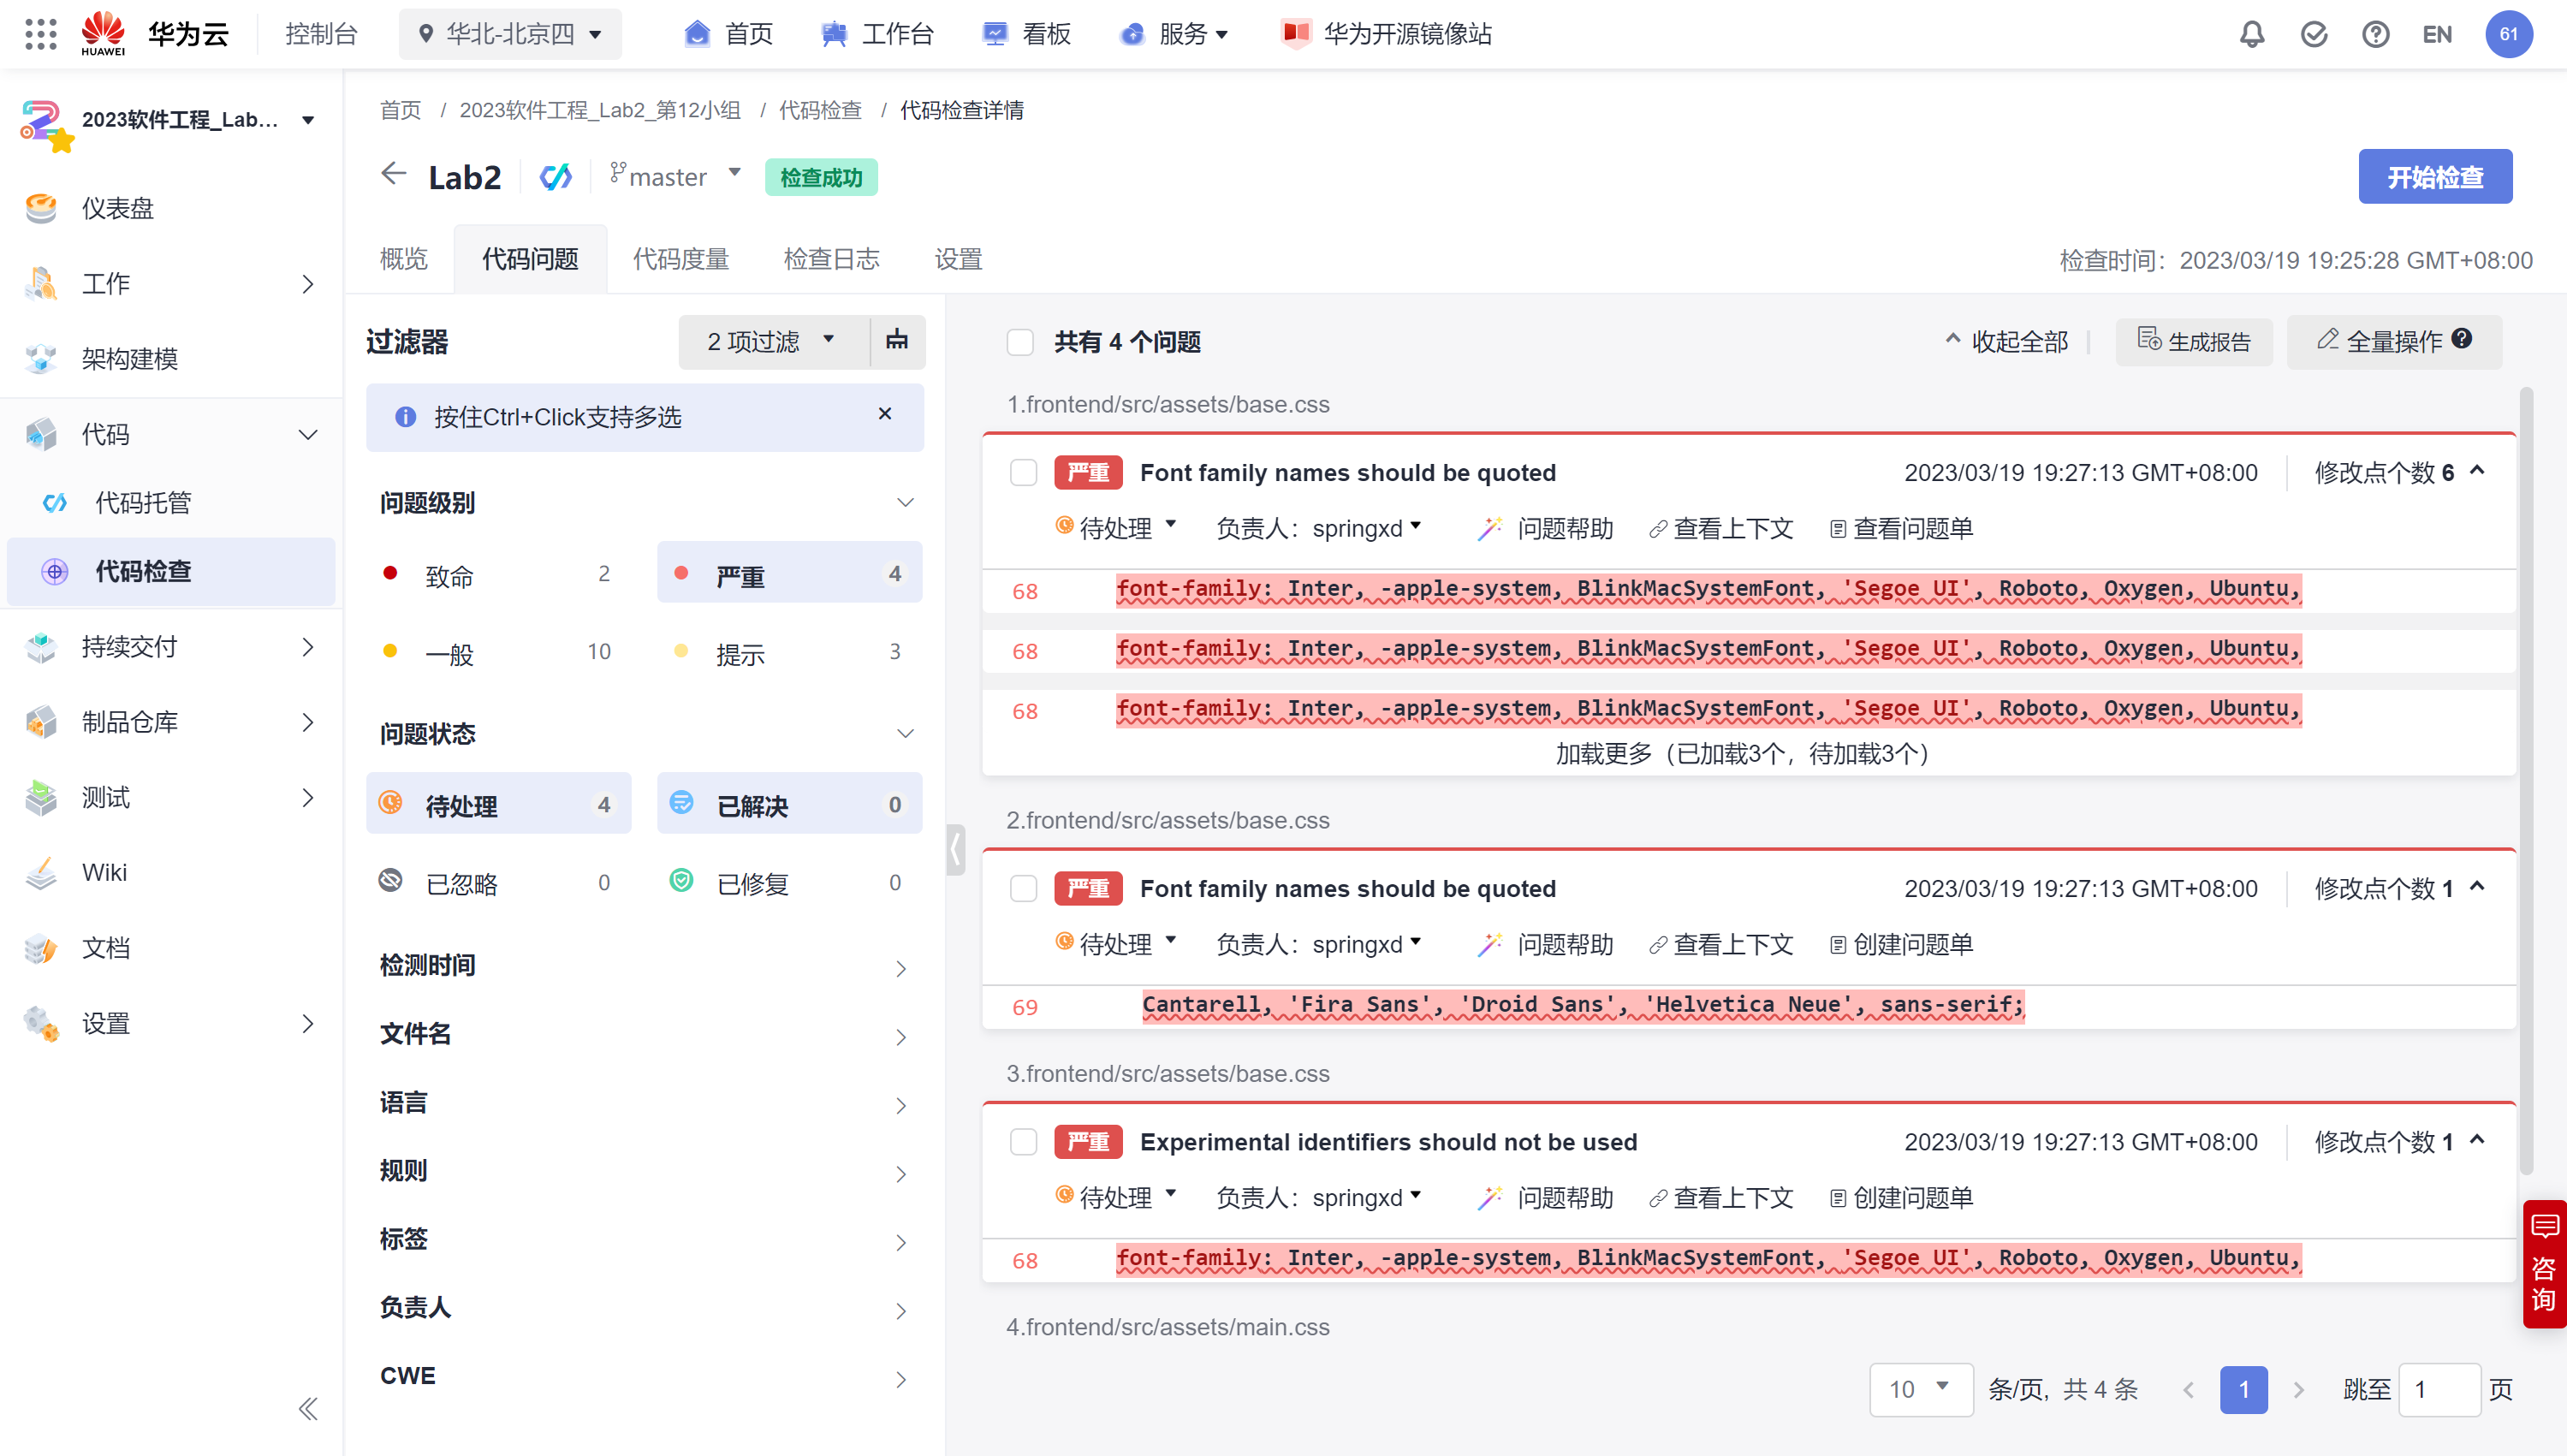This screenshot has height=1456, width=2567.
Task: Click the 开始检查 button
Action: click(x=2434, y=177)
